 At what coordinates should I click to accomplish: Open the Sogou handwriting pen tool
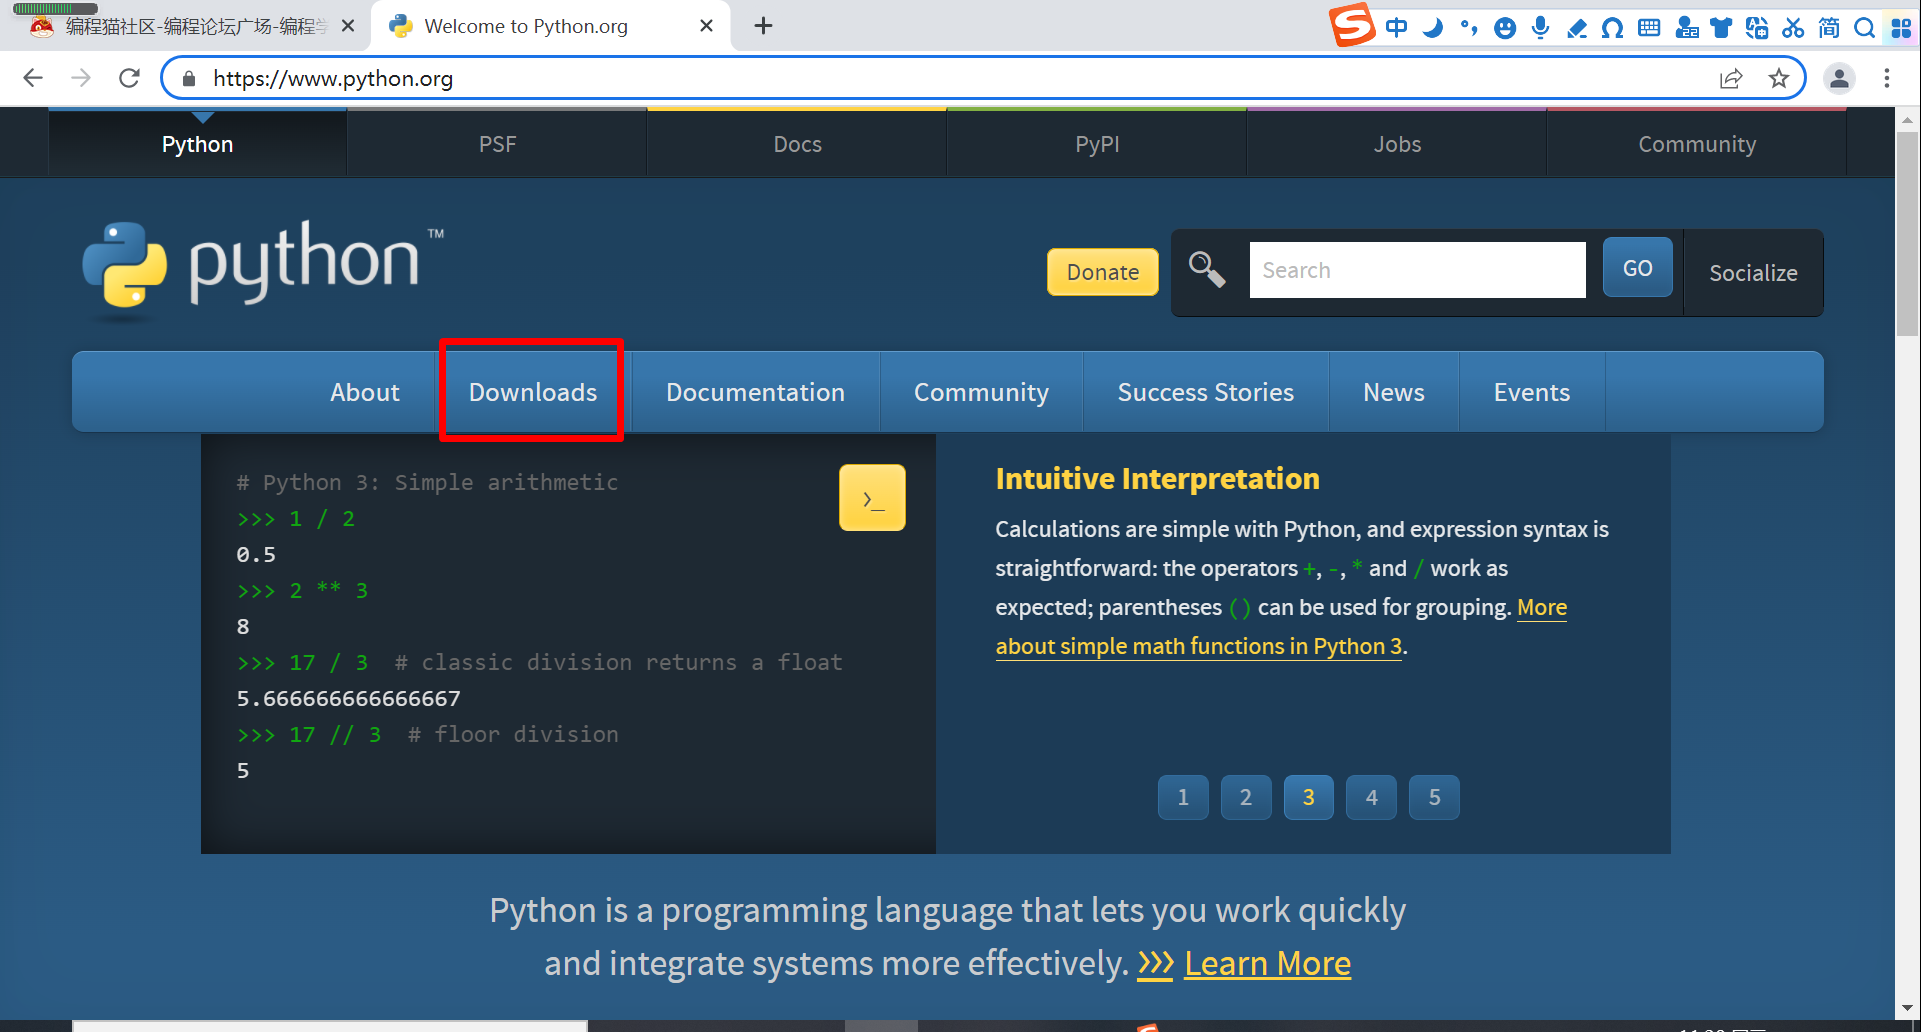coord(1577,28)
